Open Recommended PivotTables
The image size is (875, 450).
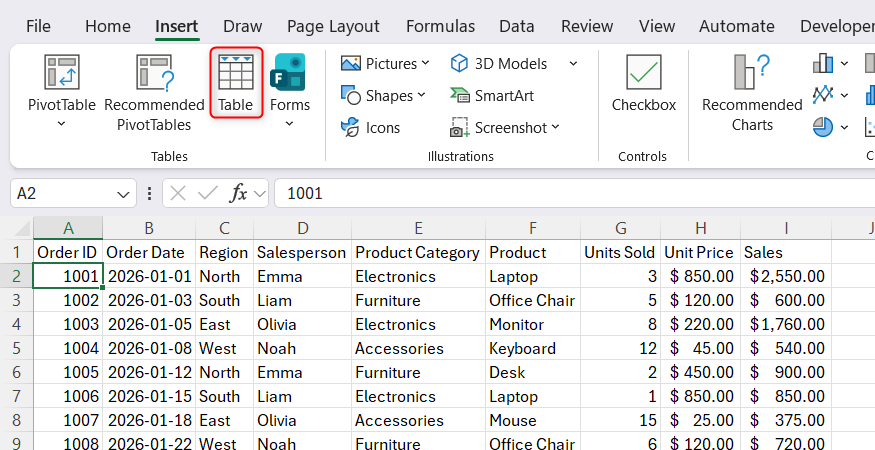[154, 92]
